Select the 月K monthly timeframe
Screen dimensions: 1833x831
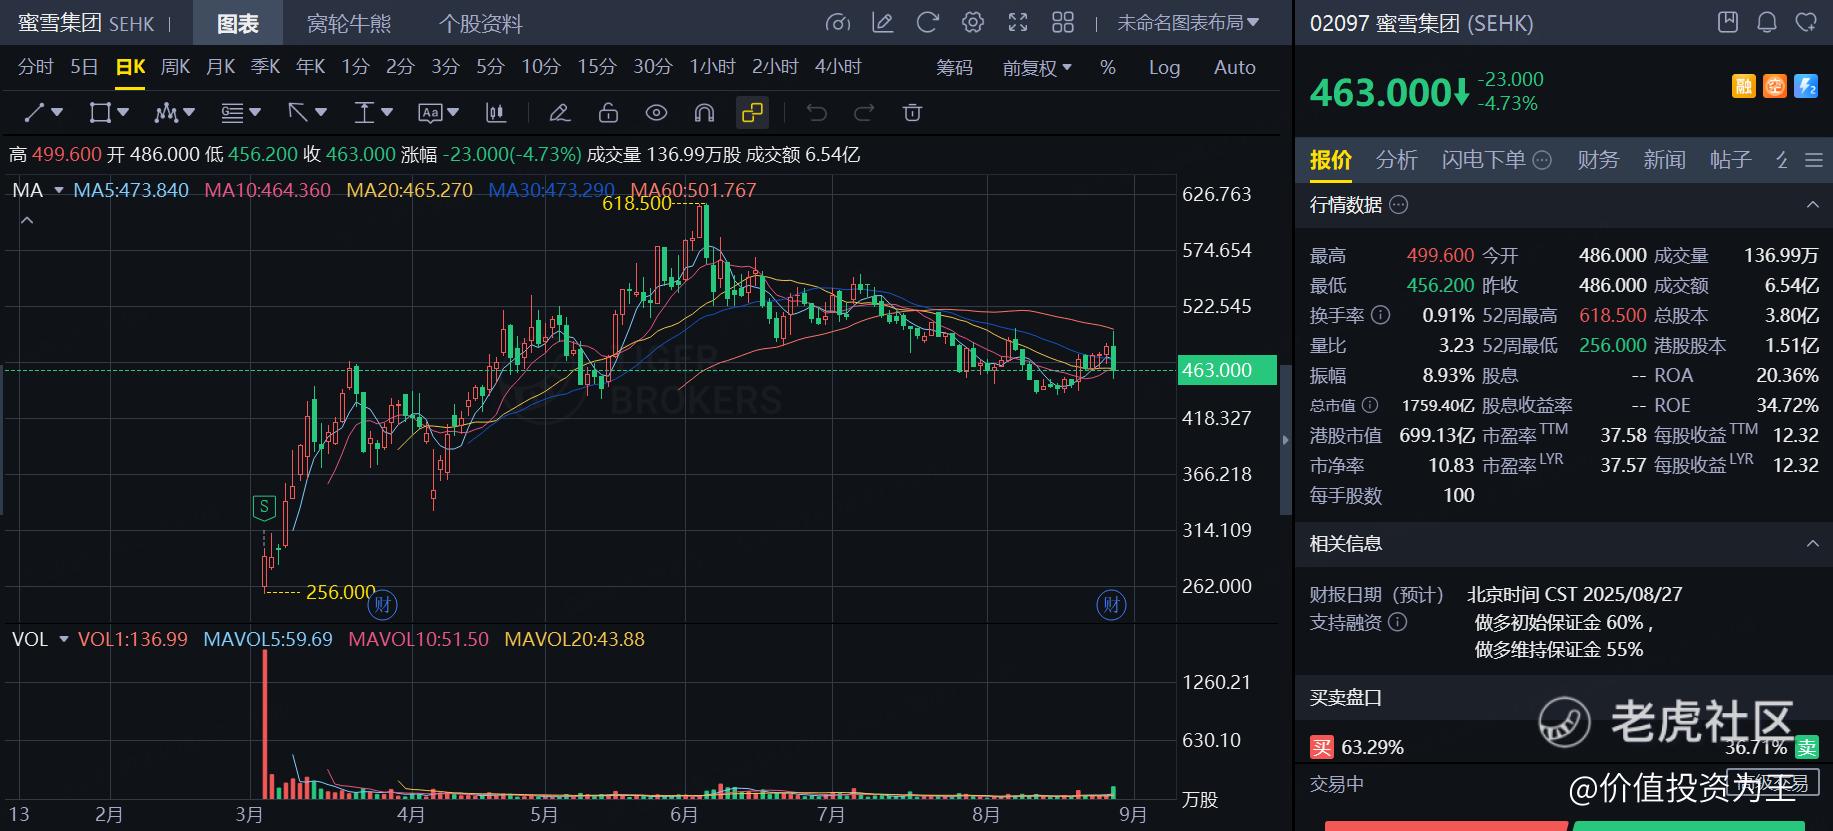(220, 67)
